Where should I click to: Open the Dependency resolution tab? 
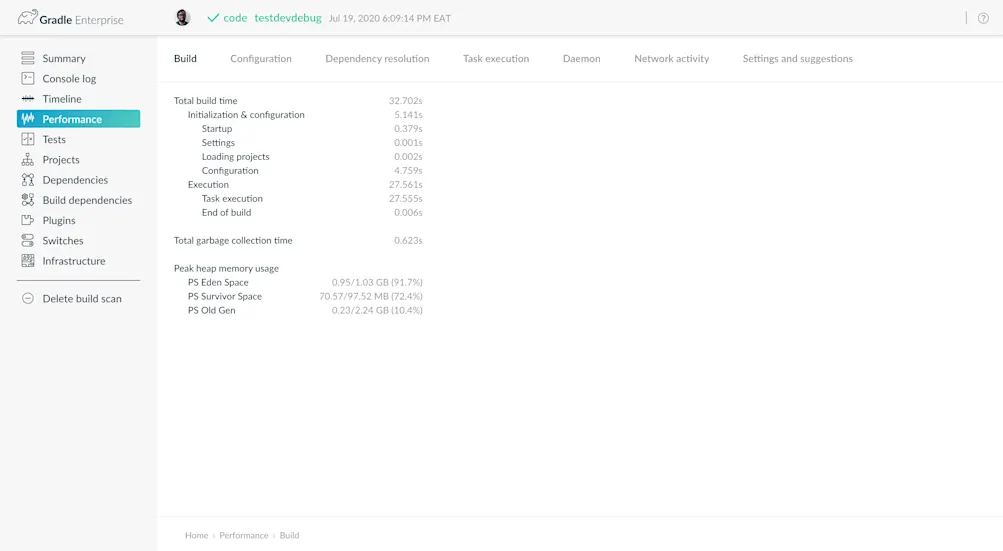[x=377, y=58]
